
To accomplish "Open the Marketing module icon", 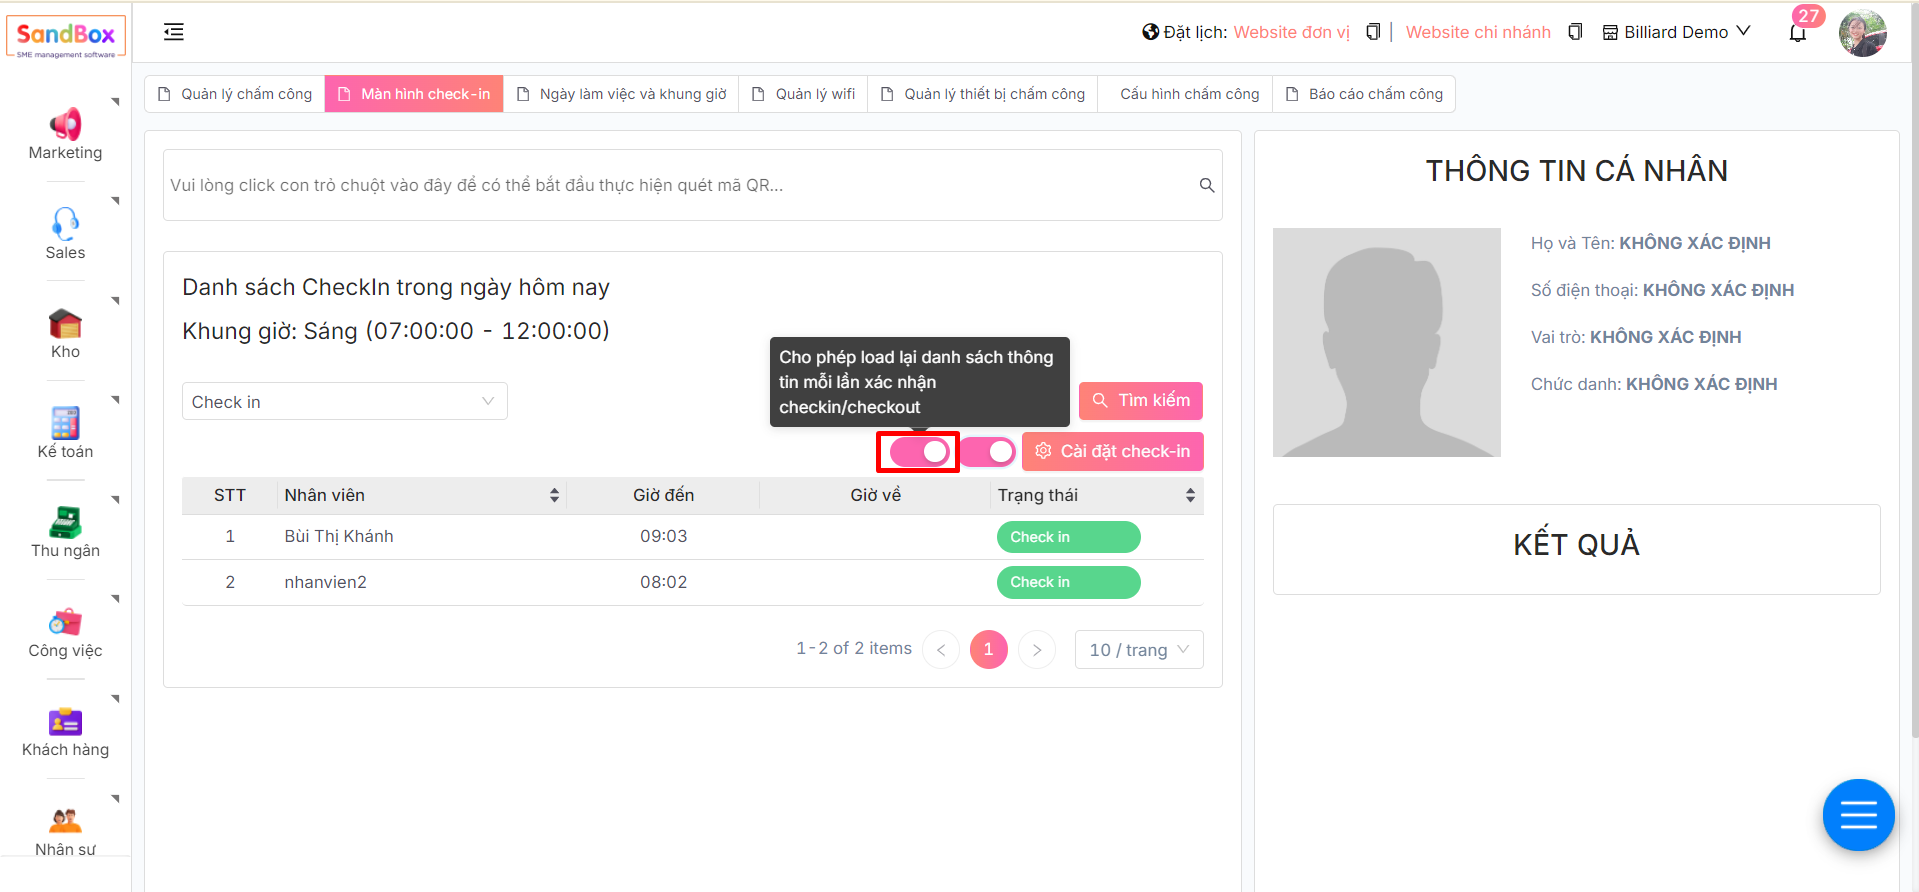I will coord(65,125).
